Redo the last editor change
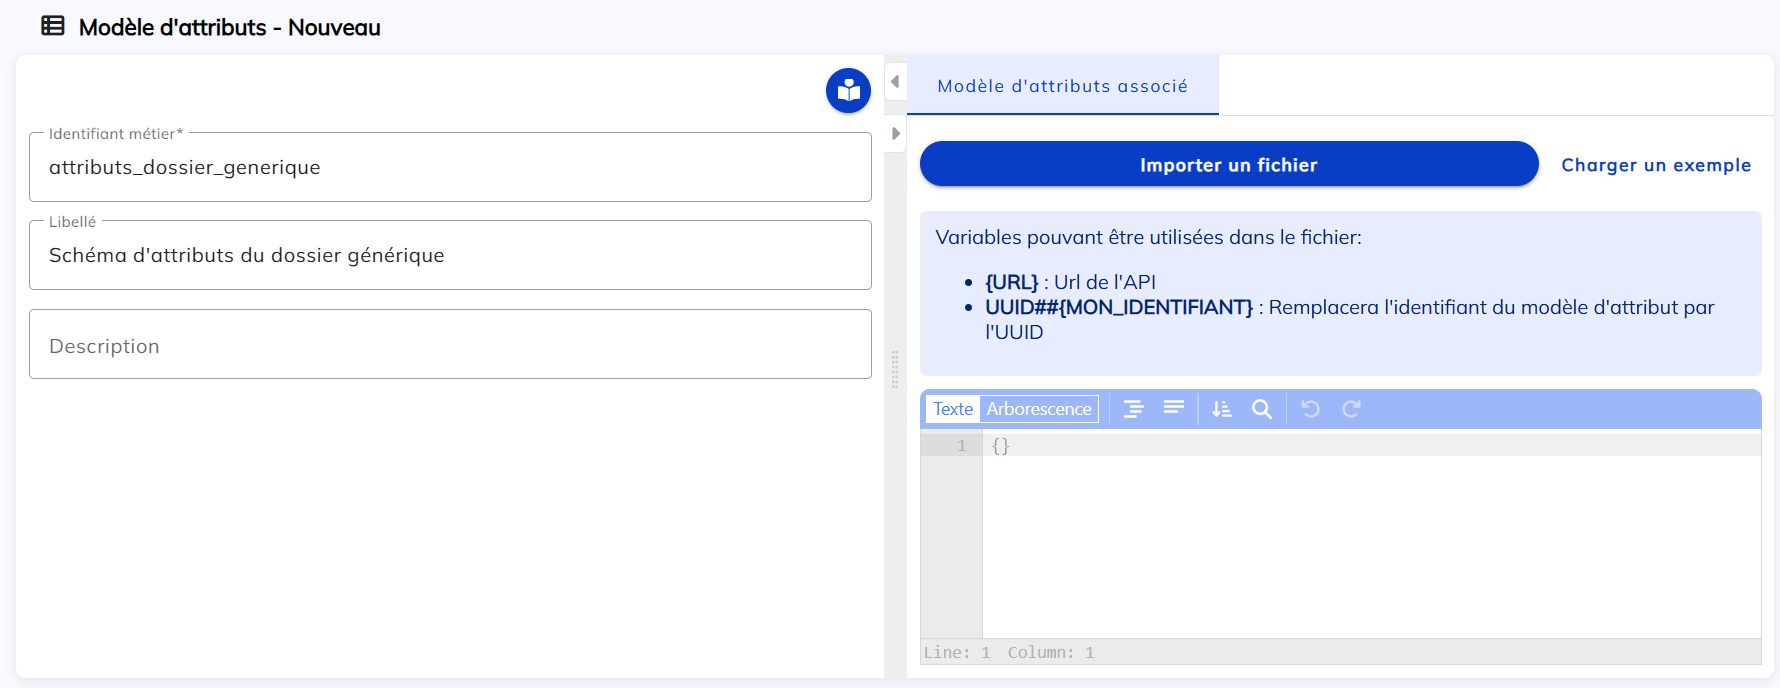The height and width of the screenshot is (688, 1780). (x=1351, y=409)
